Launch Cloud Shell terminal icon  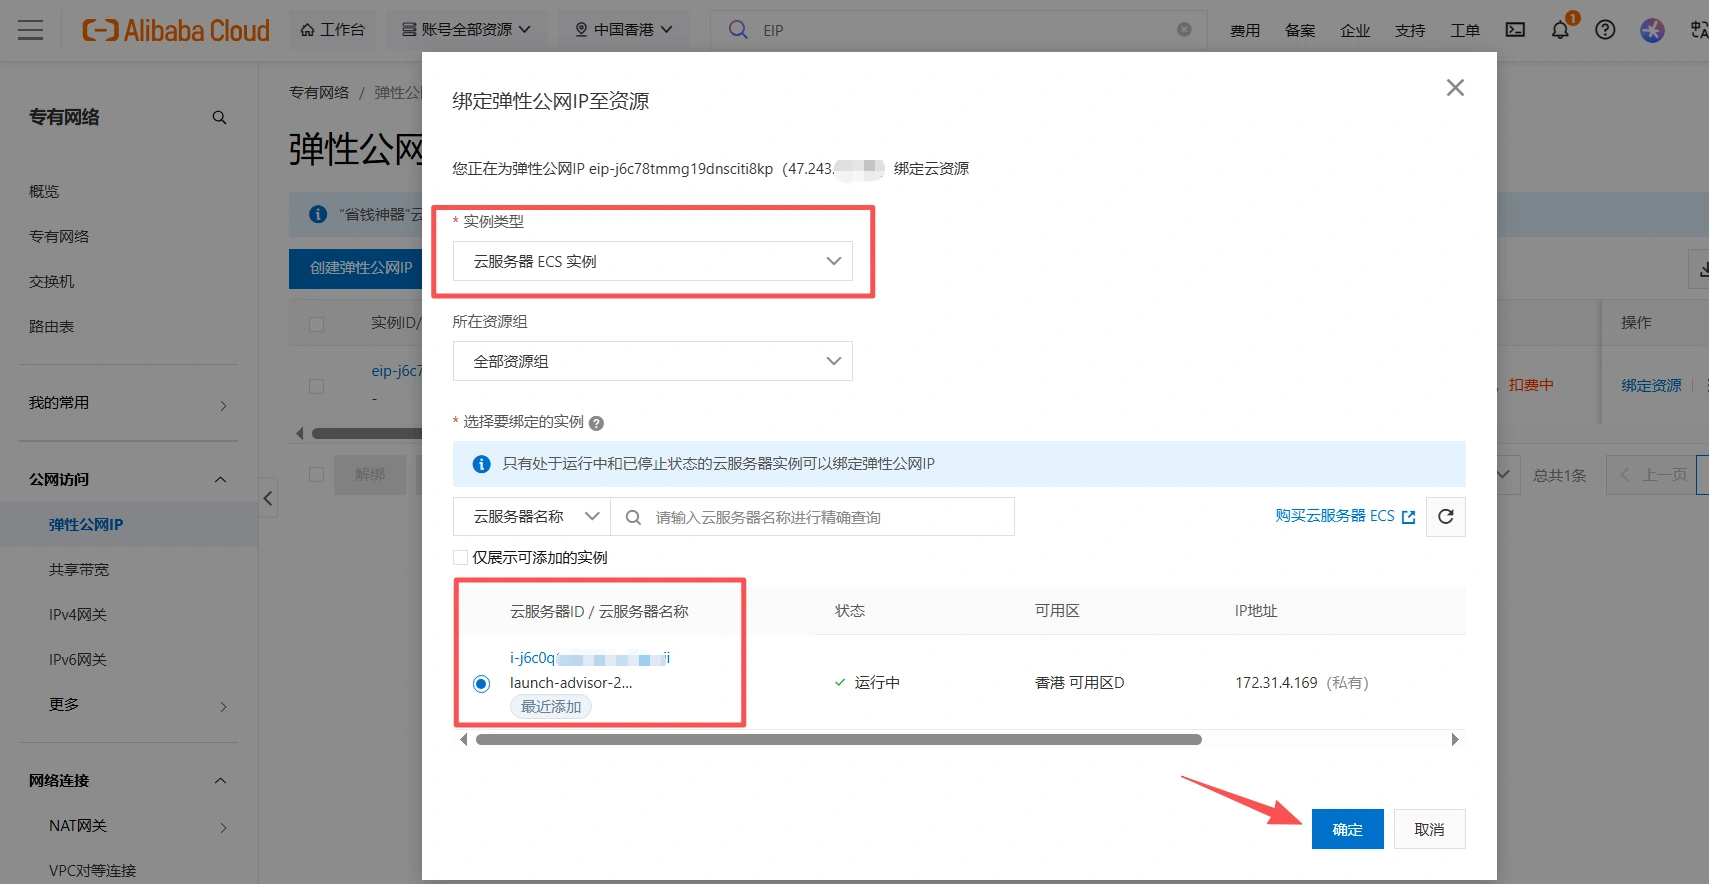(x=1516, y=30)
